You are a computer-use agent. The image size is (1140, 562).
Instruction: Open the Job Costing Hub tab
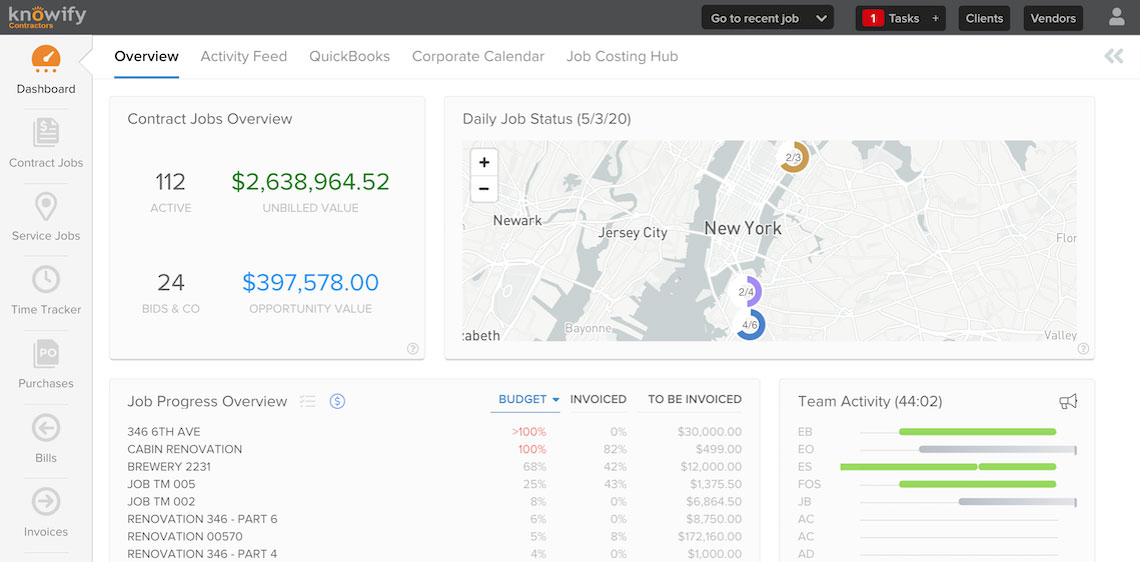point(622,56)
